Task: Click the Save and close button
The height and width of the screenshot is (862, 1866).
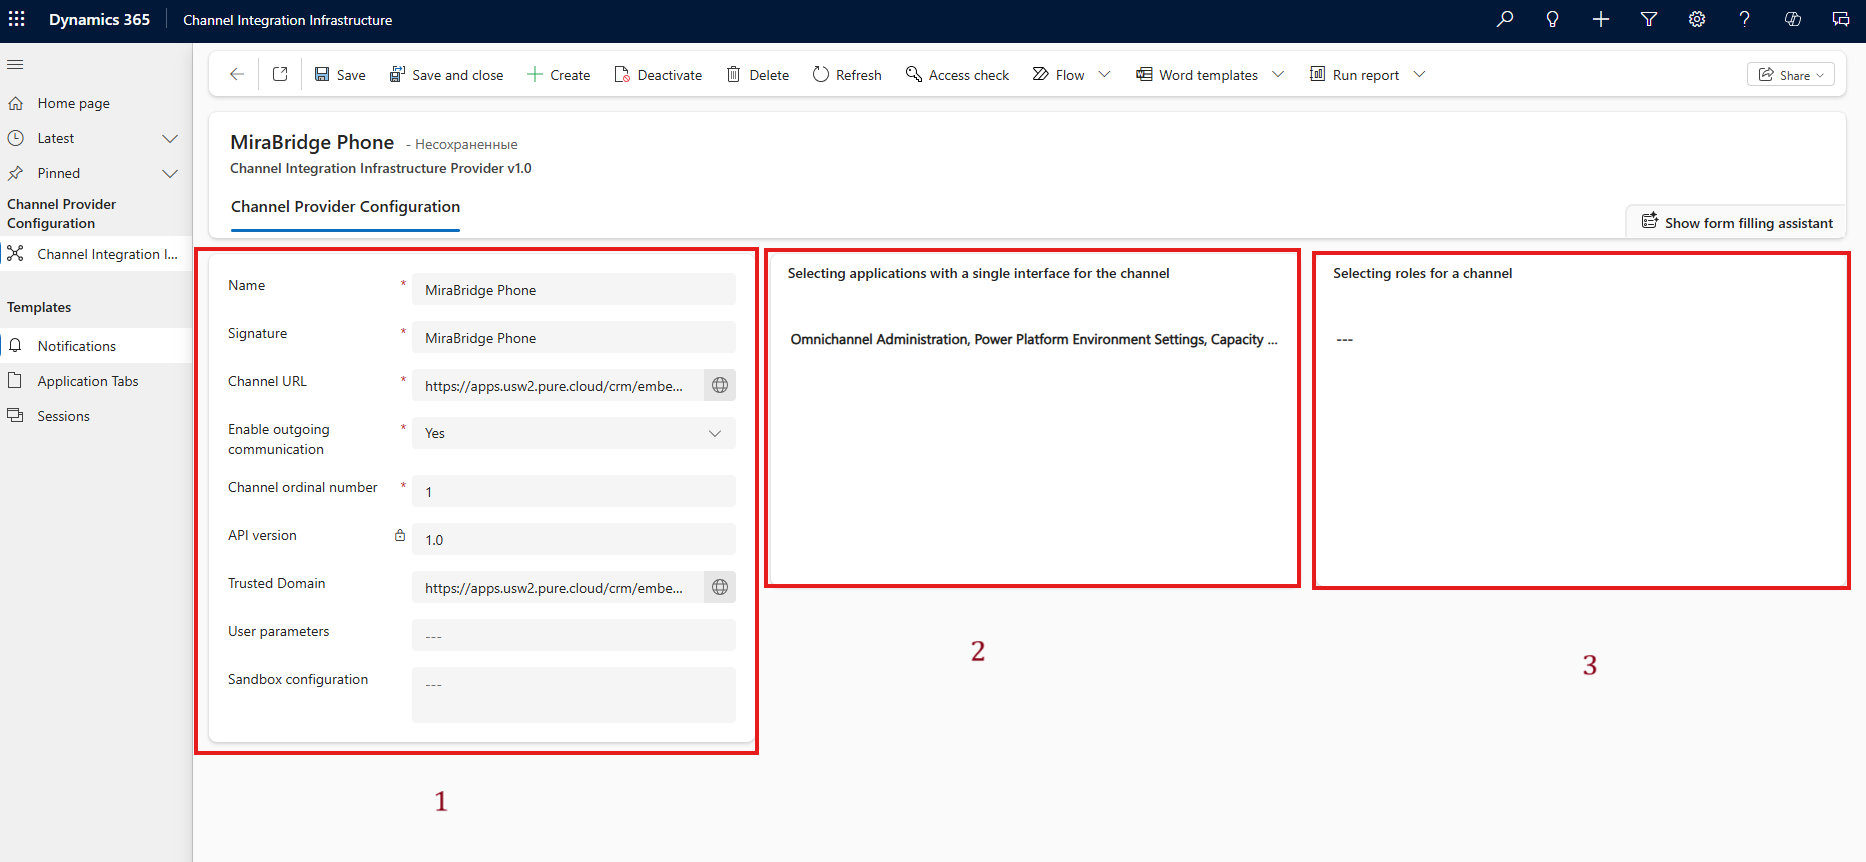Action: point(447,75)
